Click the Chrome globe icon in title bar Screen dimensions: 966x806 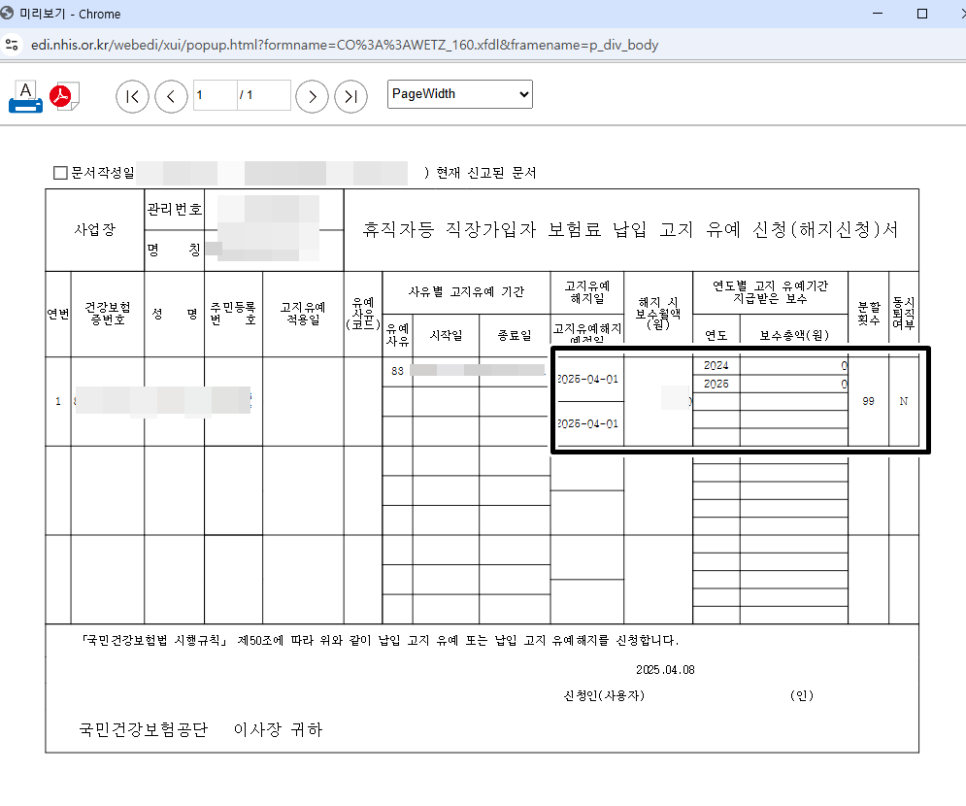point(7,13)
